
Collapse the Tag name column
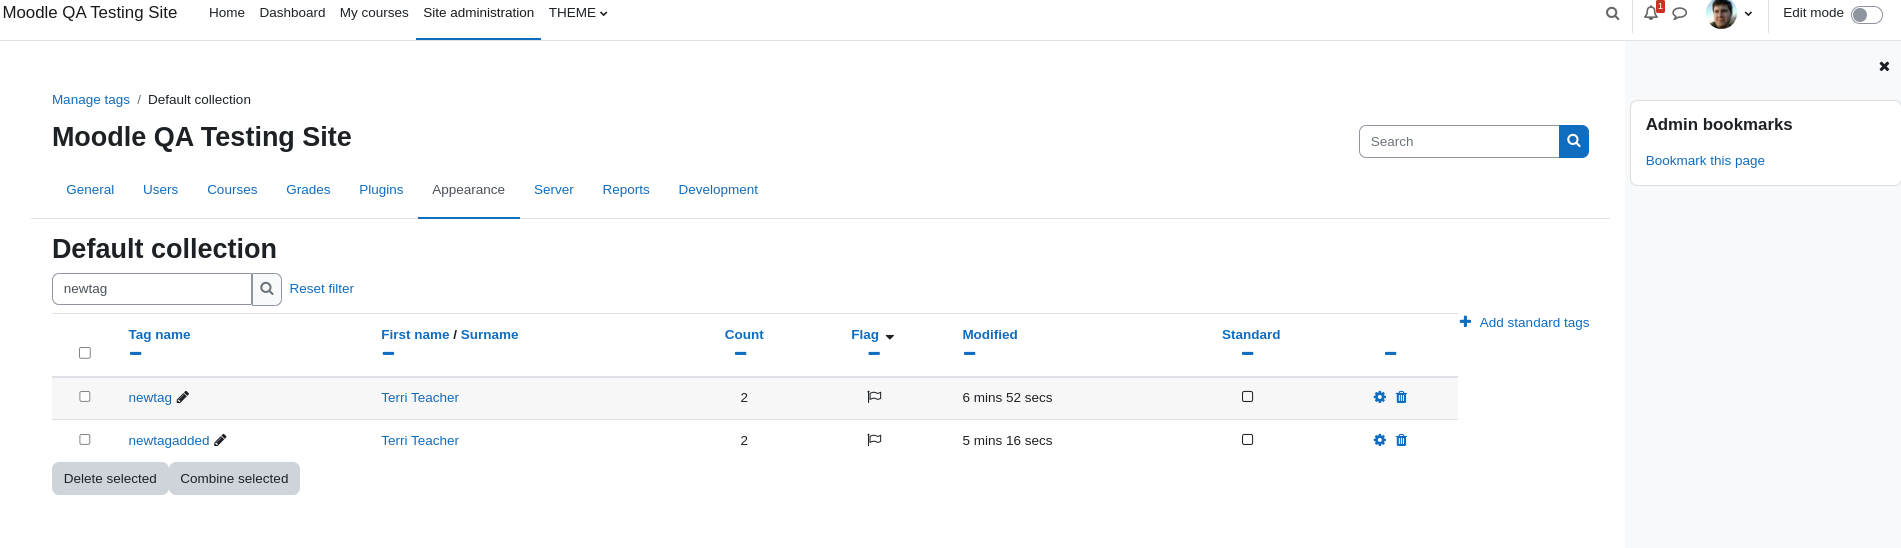coord(135,353)
